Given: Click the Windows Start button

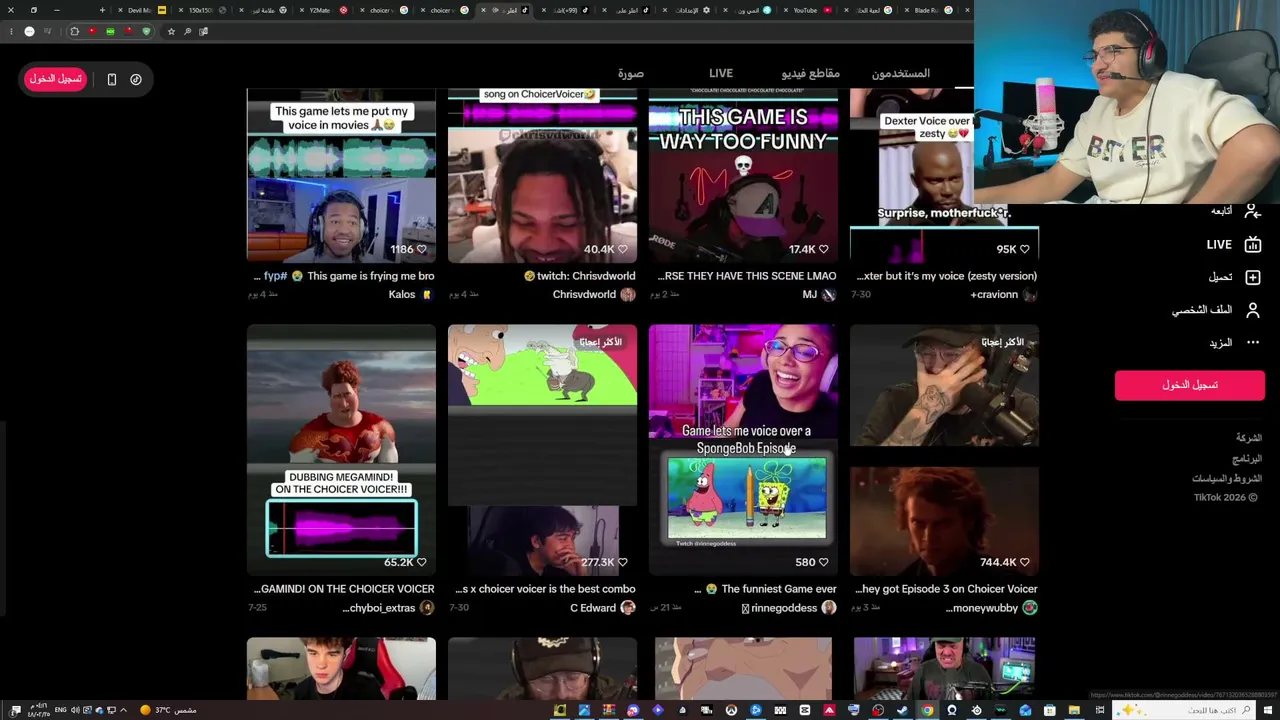Looking at the screenshot, I should [1268, 710].
